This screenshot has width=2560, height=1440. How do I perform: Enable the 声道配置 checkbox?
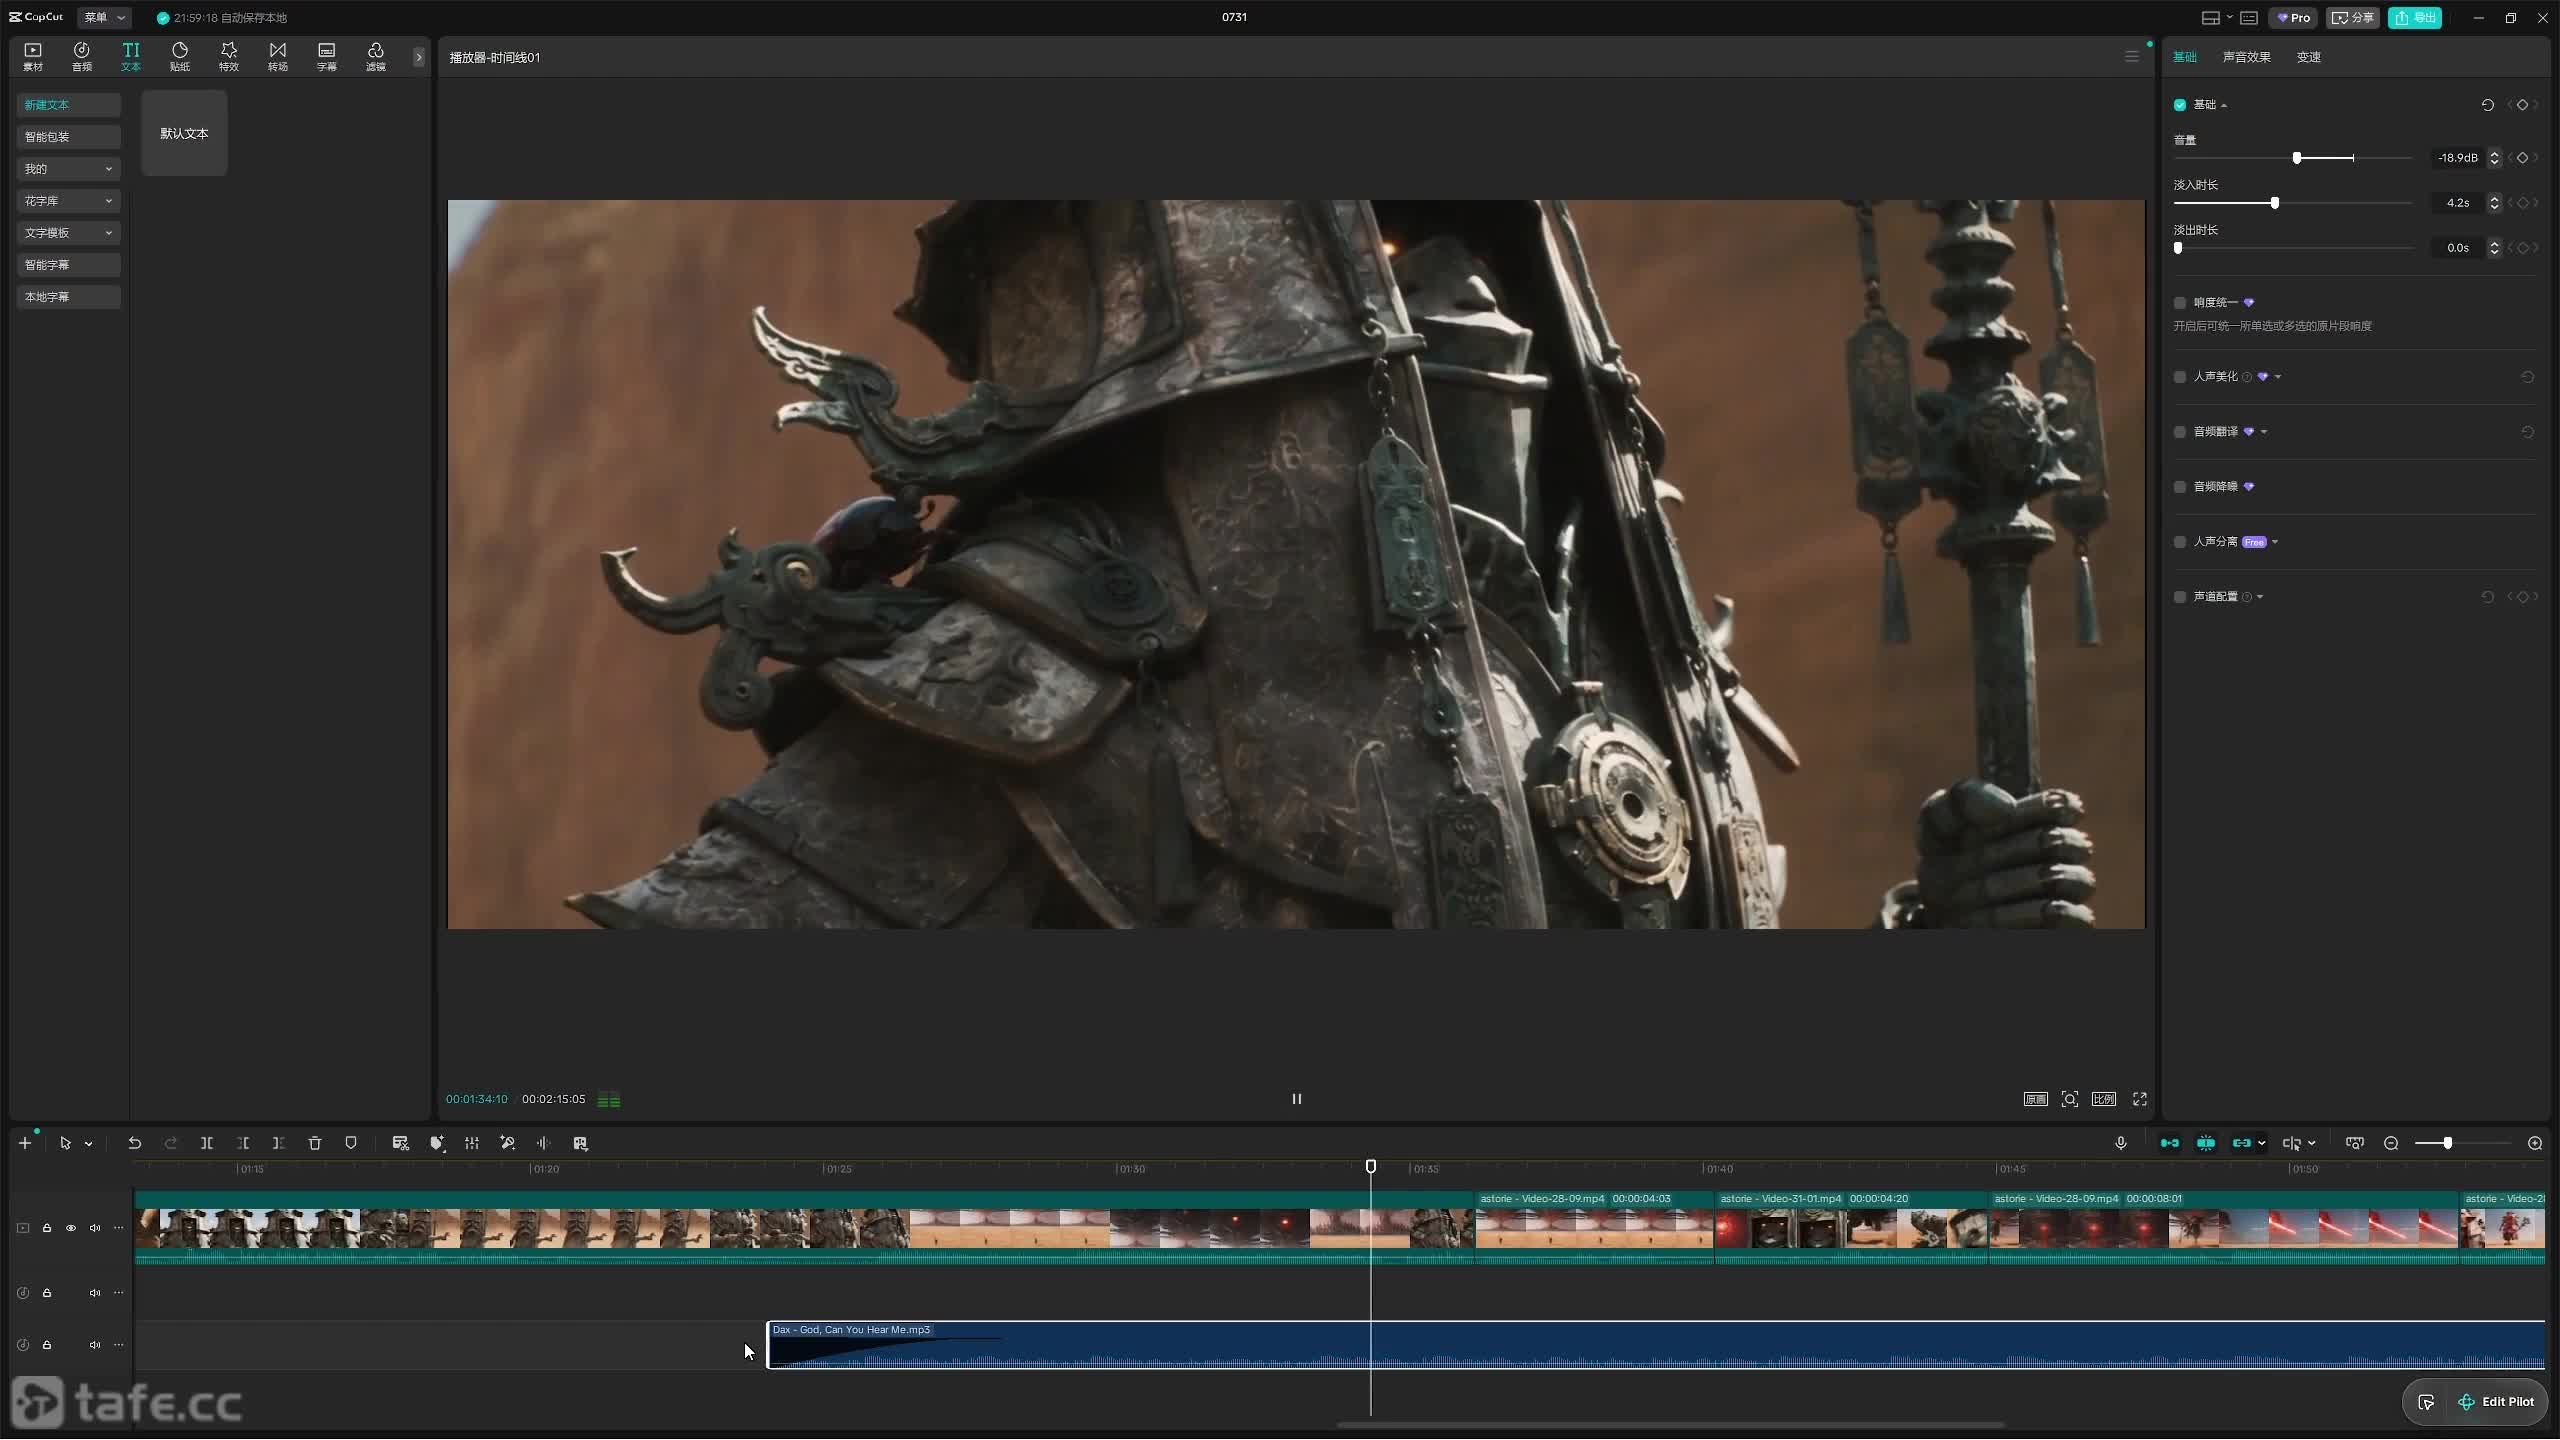[x=2180, y=597]
